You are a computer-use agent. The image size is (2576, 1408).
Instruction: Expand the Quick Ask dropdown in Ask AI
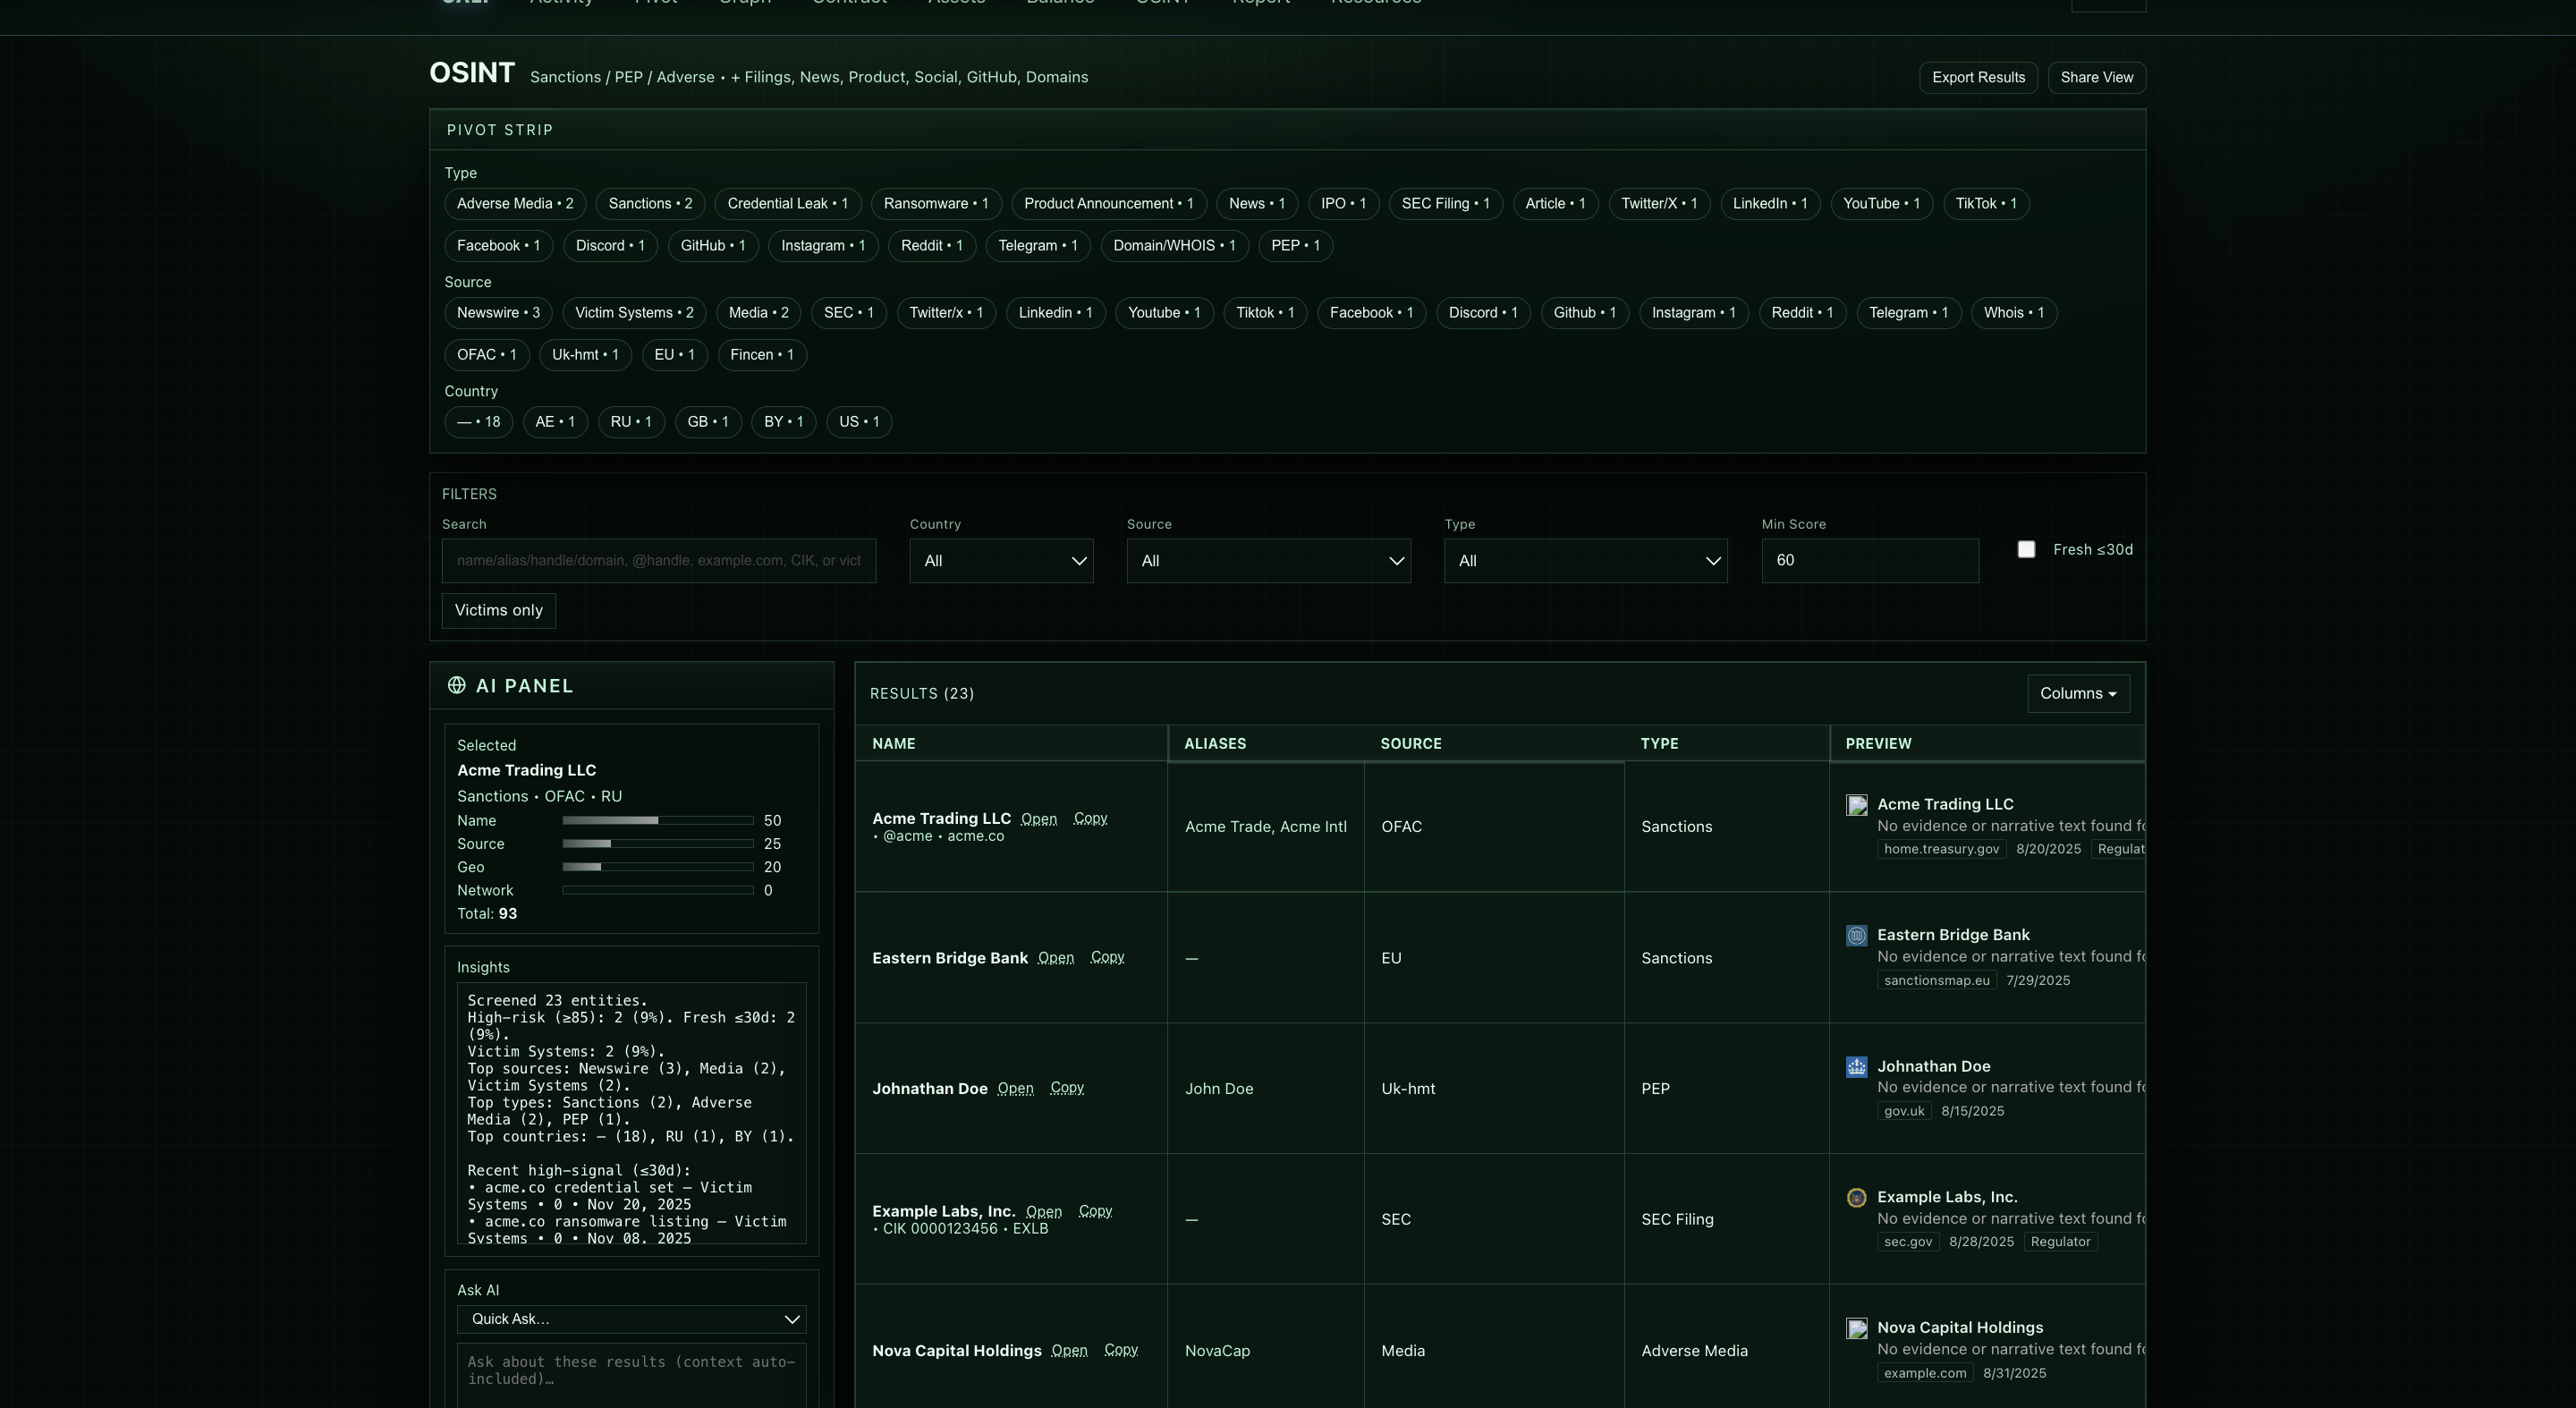click(x=631, y=1319)
